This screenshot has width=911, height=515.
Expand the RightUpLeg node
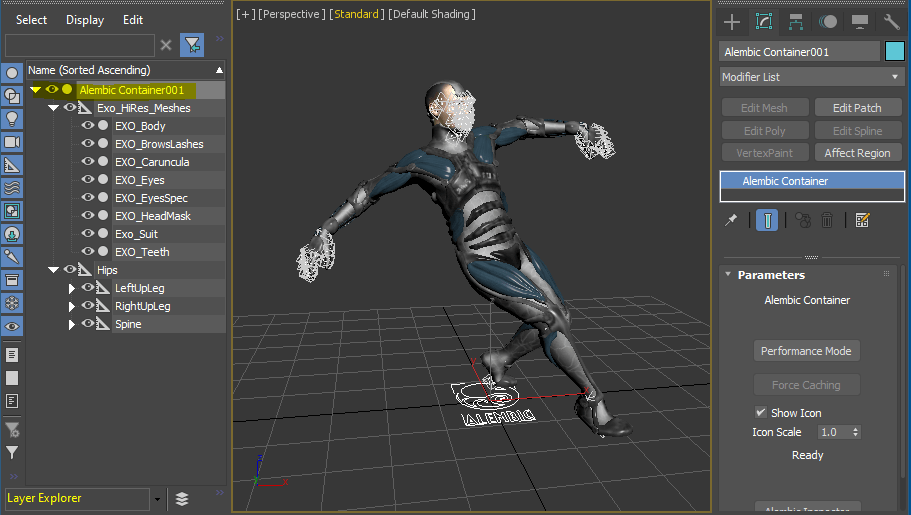pos(71,306)
